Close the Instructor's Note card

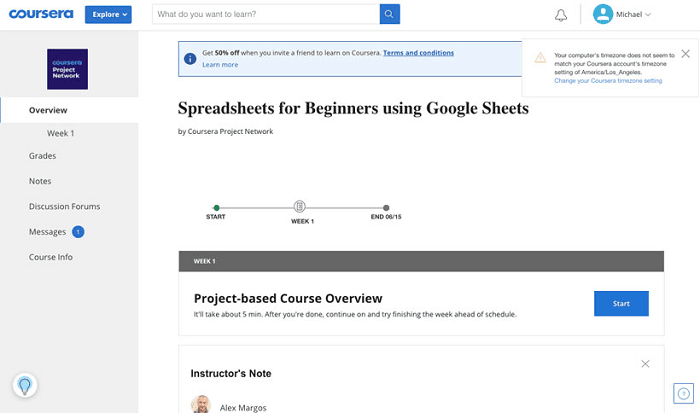[645, 364]
